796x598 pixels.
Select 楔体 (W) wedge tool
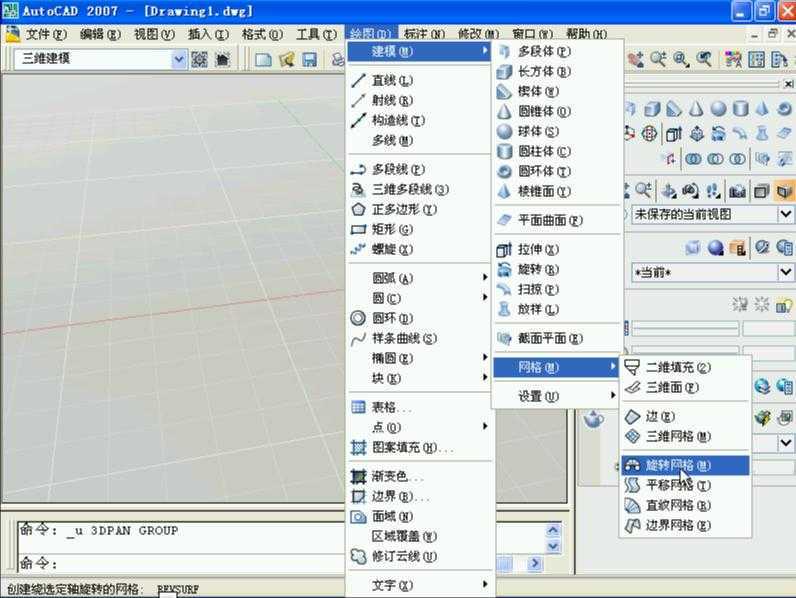pyautogui.click(x=556, y=91)
